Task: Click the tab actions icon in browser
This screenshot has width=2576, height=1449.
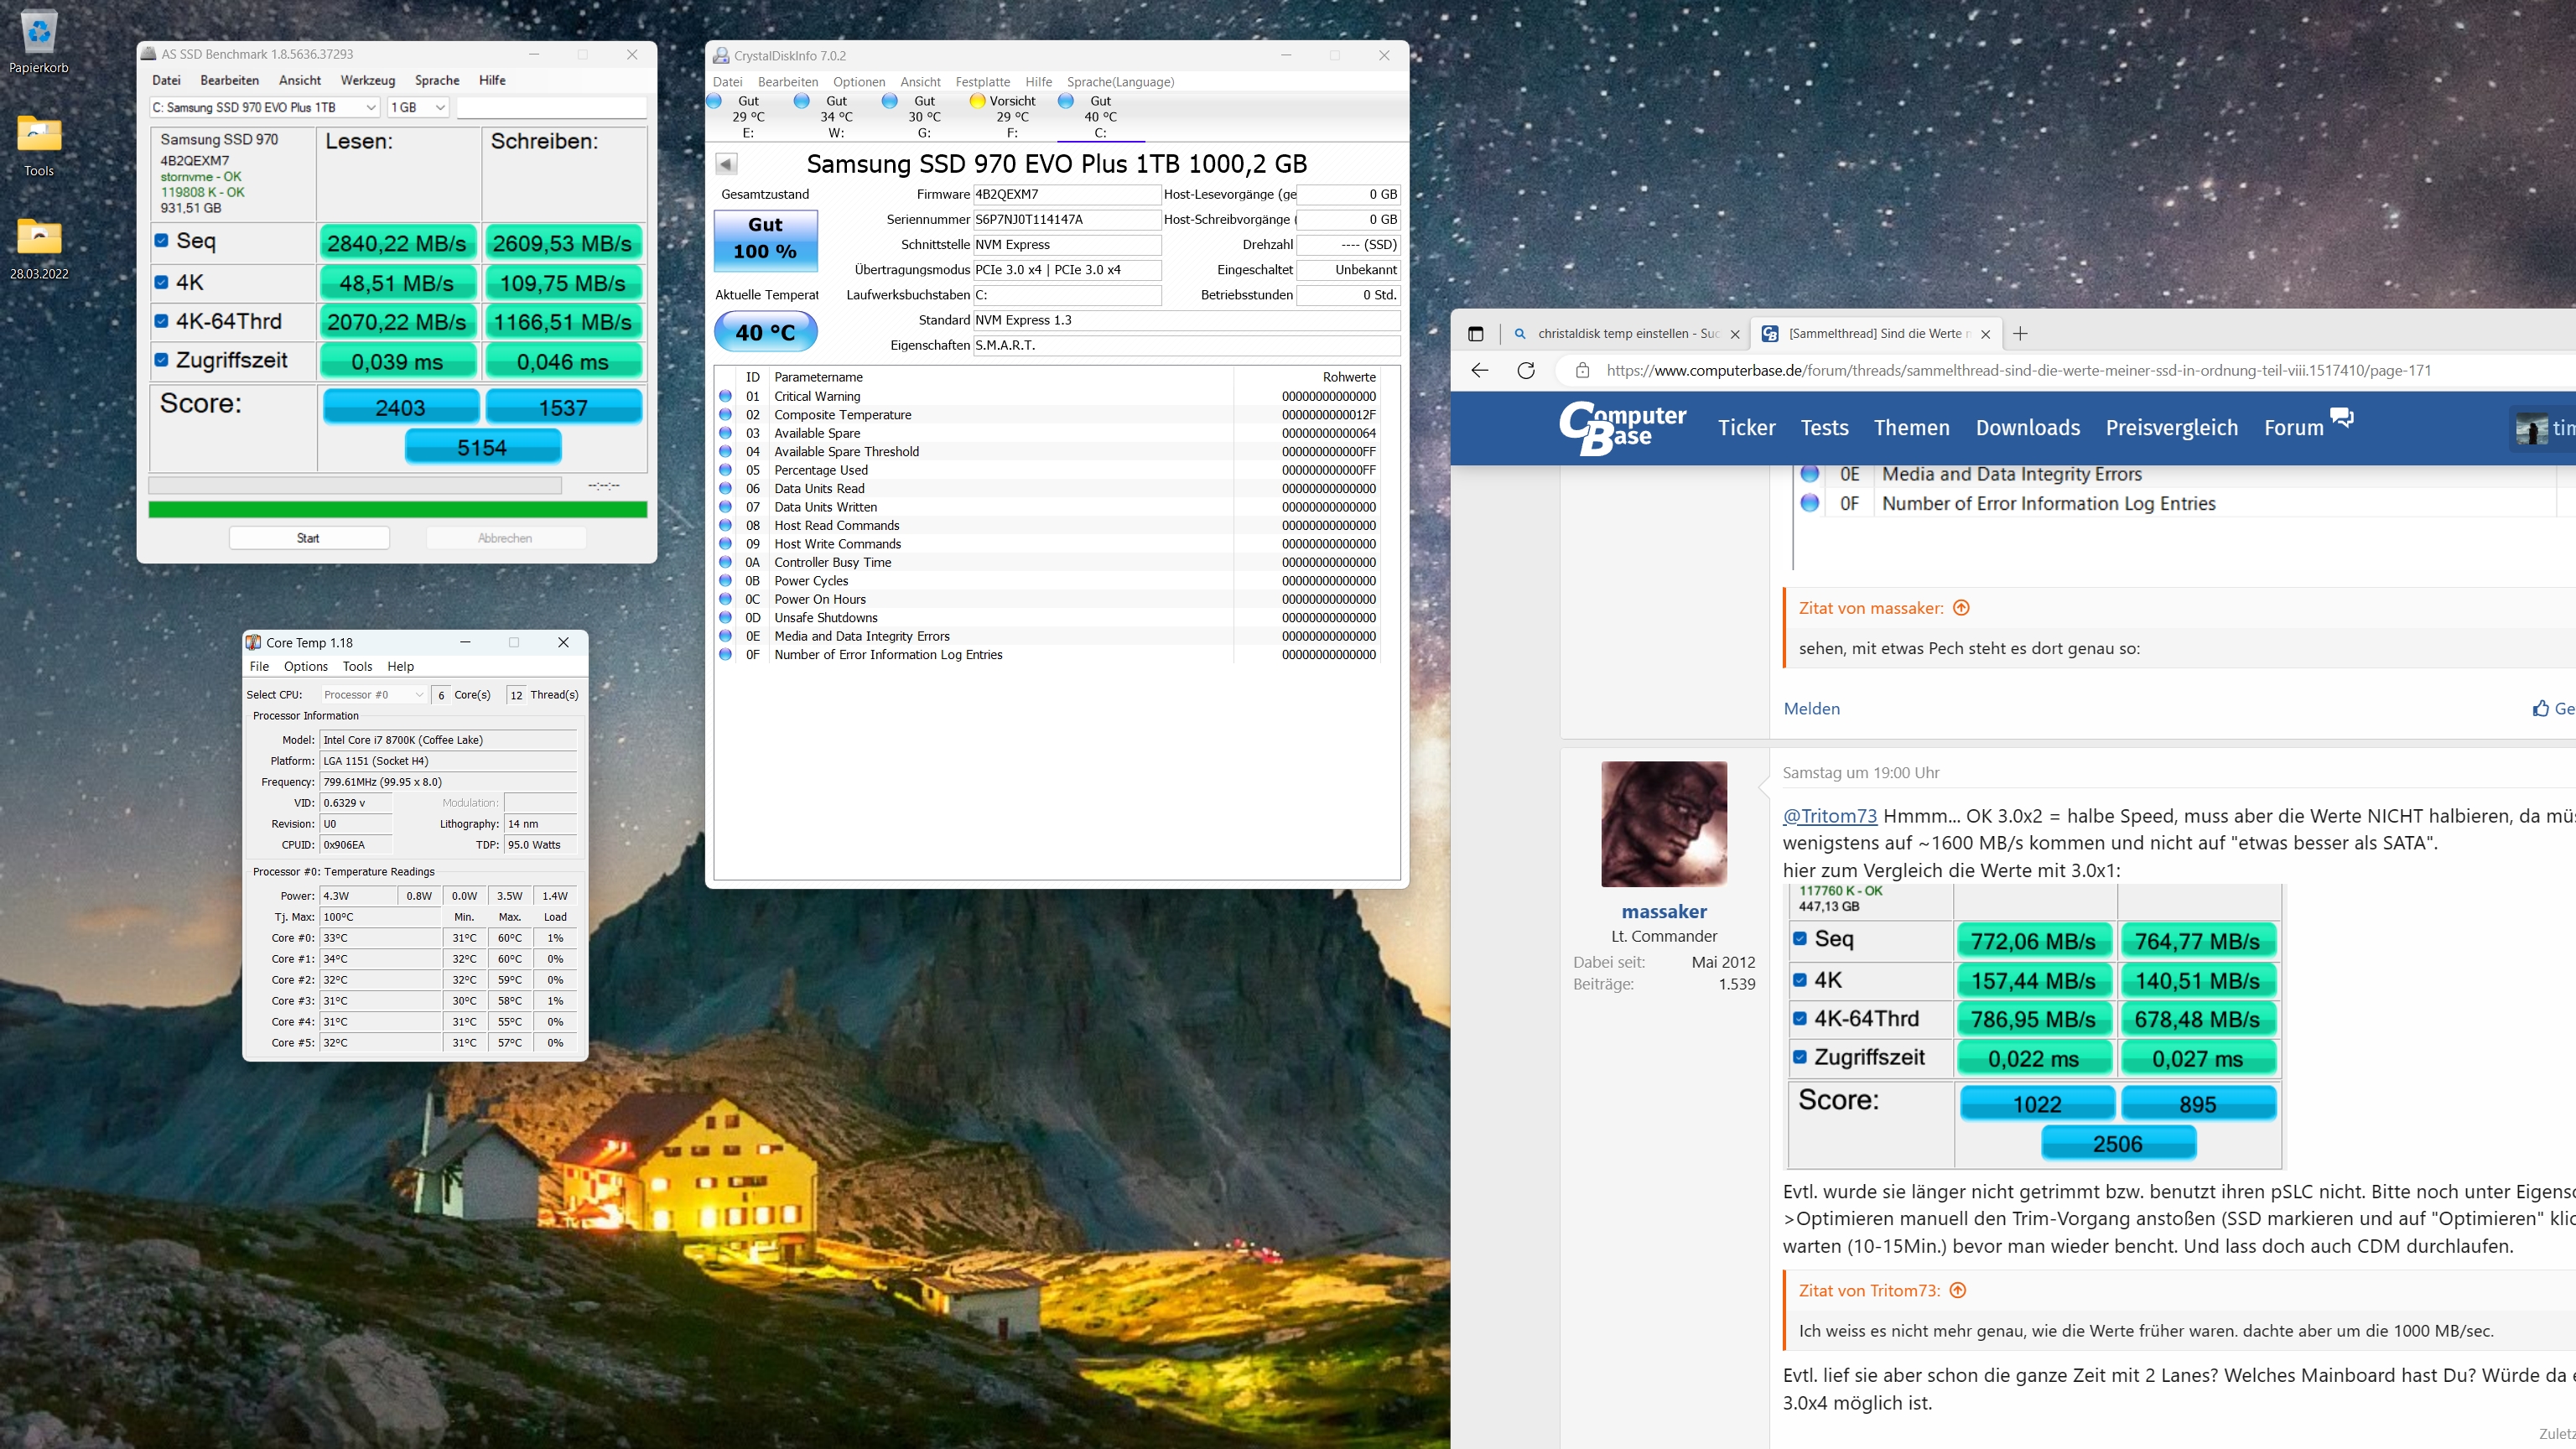Action: [1476, 334]
